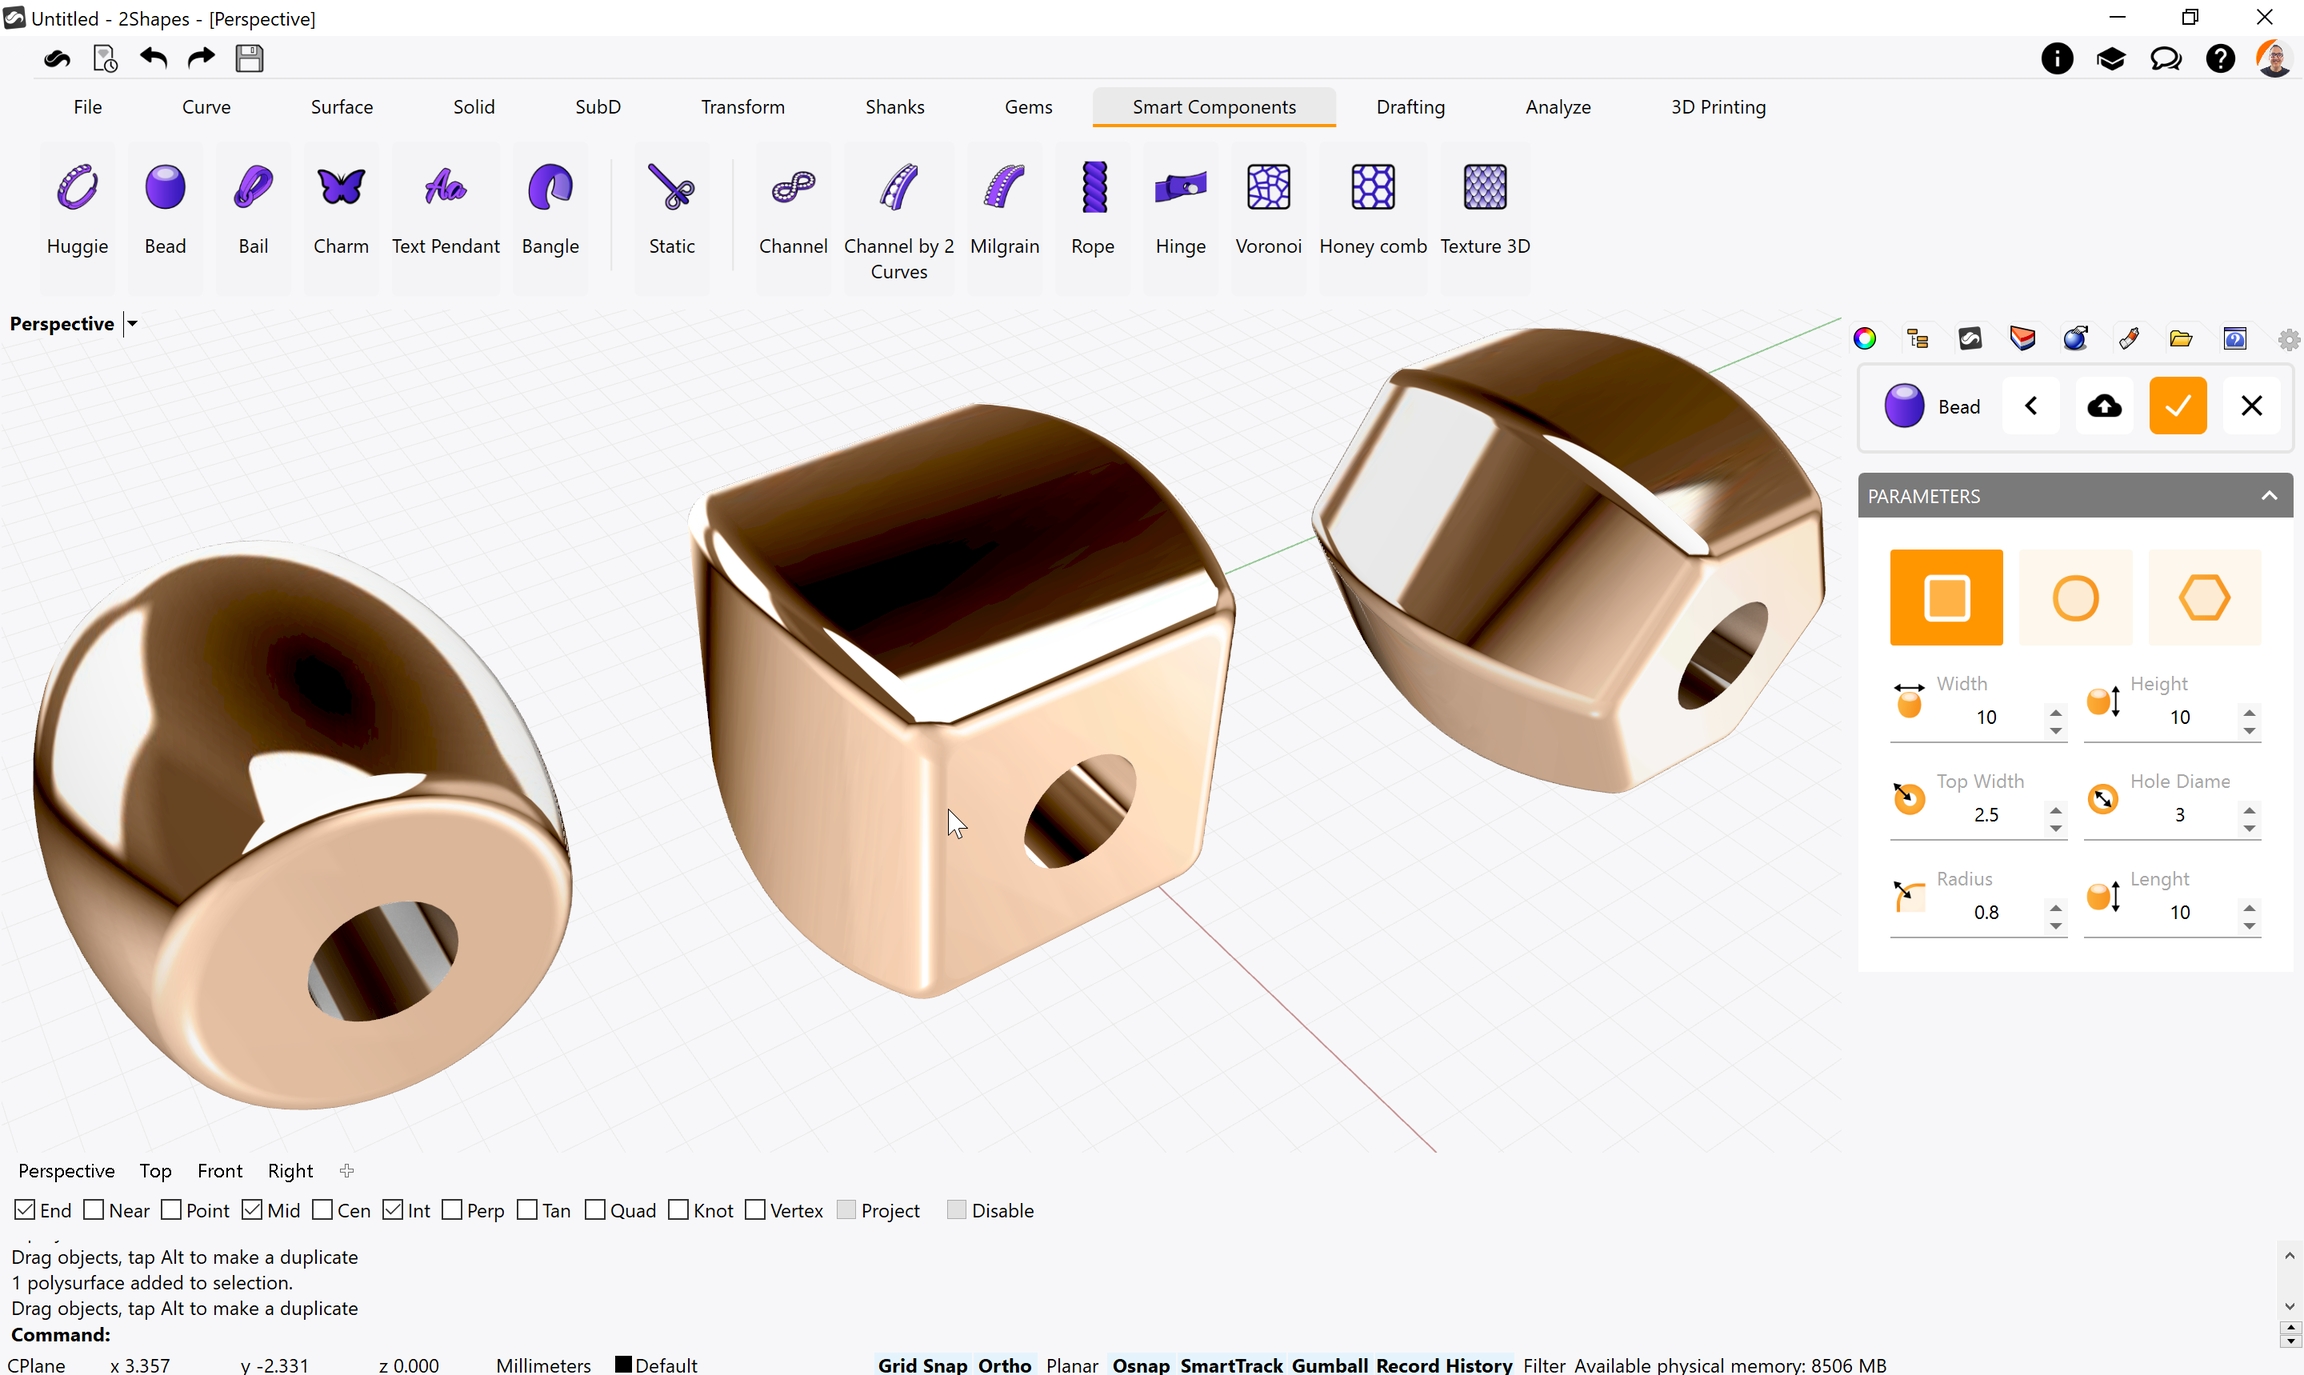
Task: Open the Shanks ribbon tab
Action: click(x=894, y=107)
